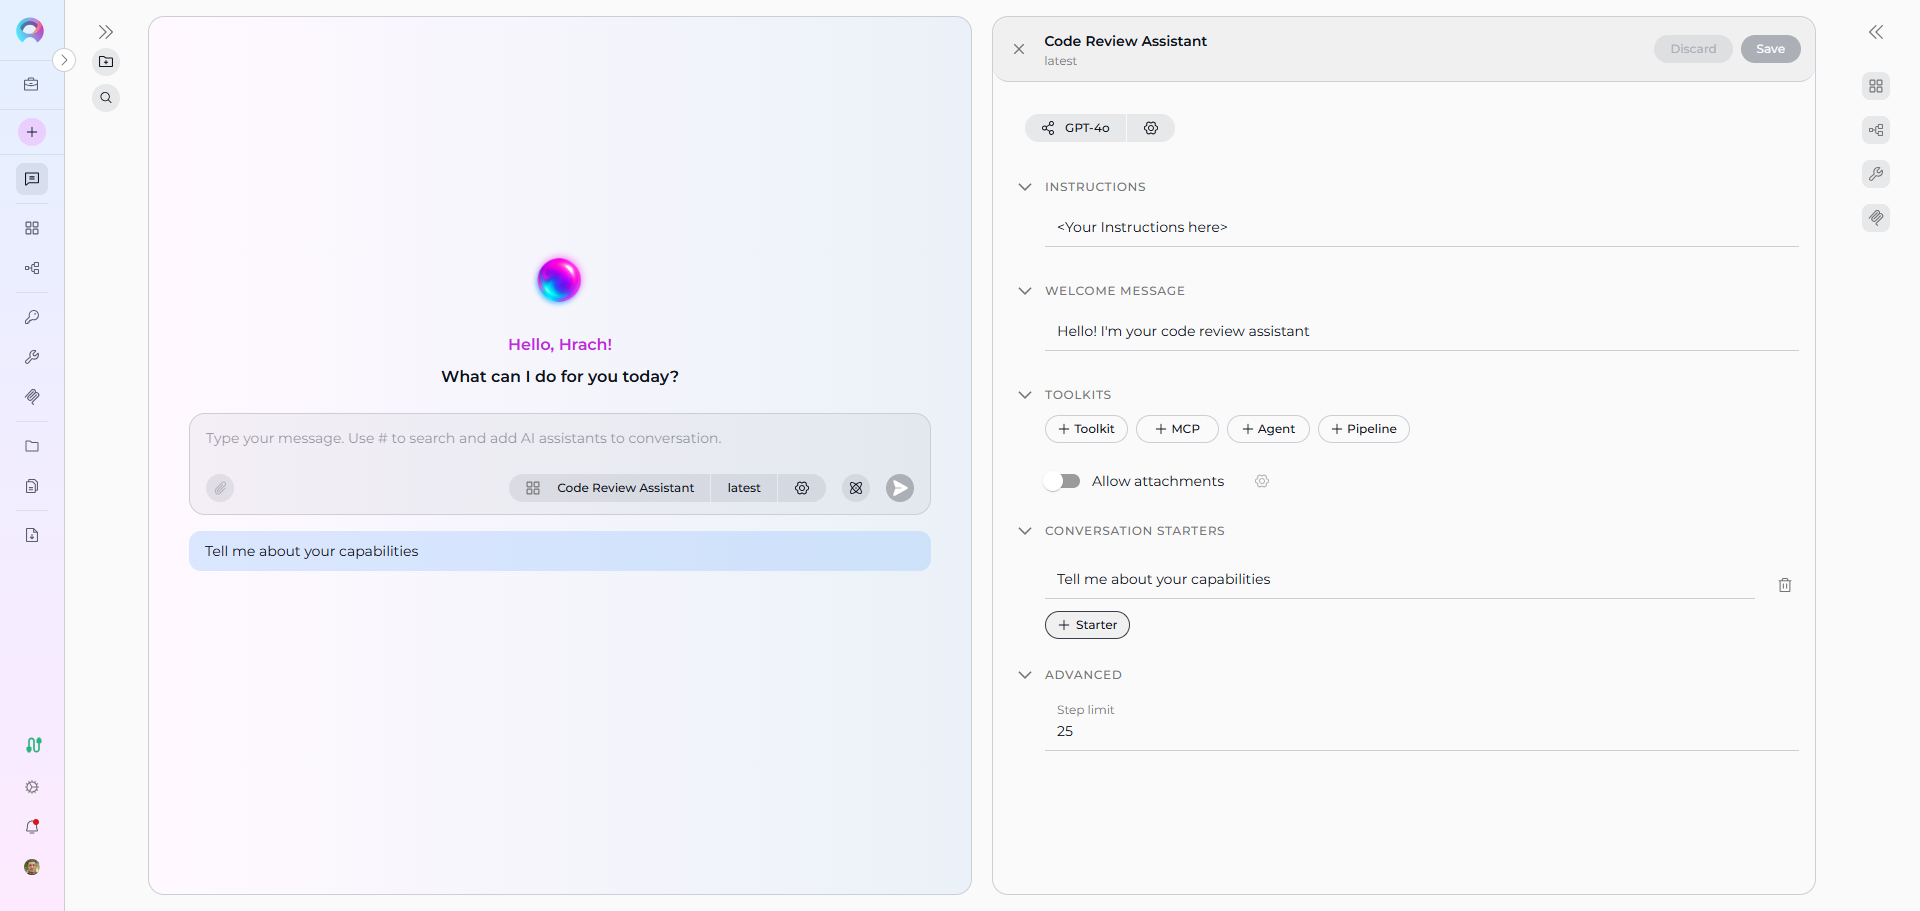
Task: Click the send message arrow button
Action: pos(899,488)
